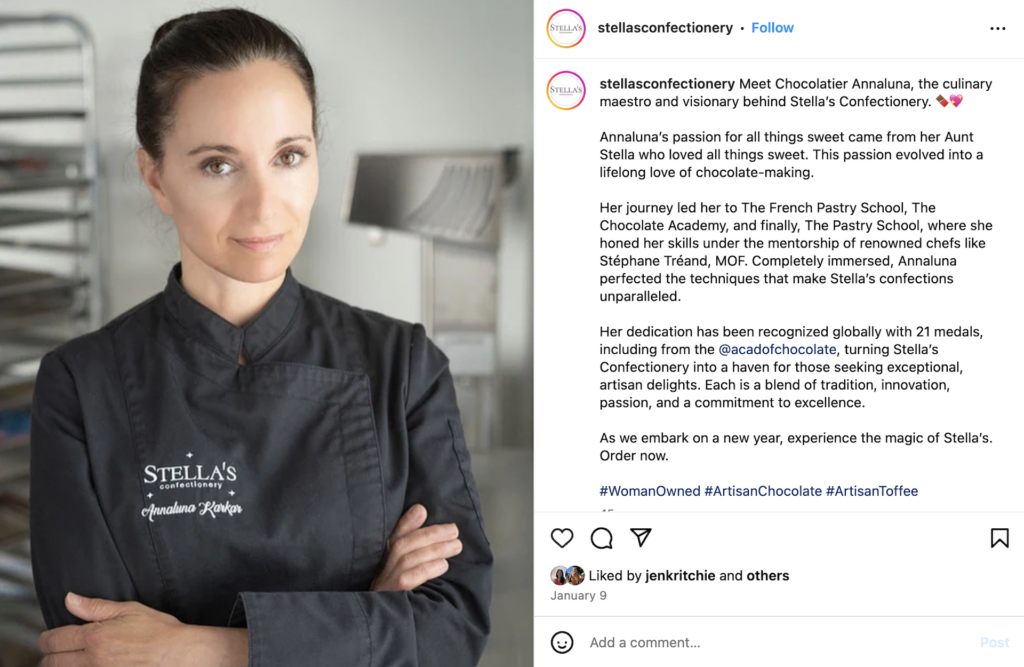The width and height of the screenshot is (1024, 667).
Task: View jenkritchie's profile from the likes
Action: click(680, 576)
